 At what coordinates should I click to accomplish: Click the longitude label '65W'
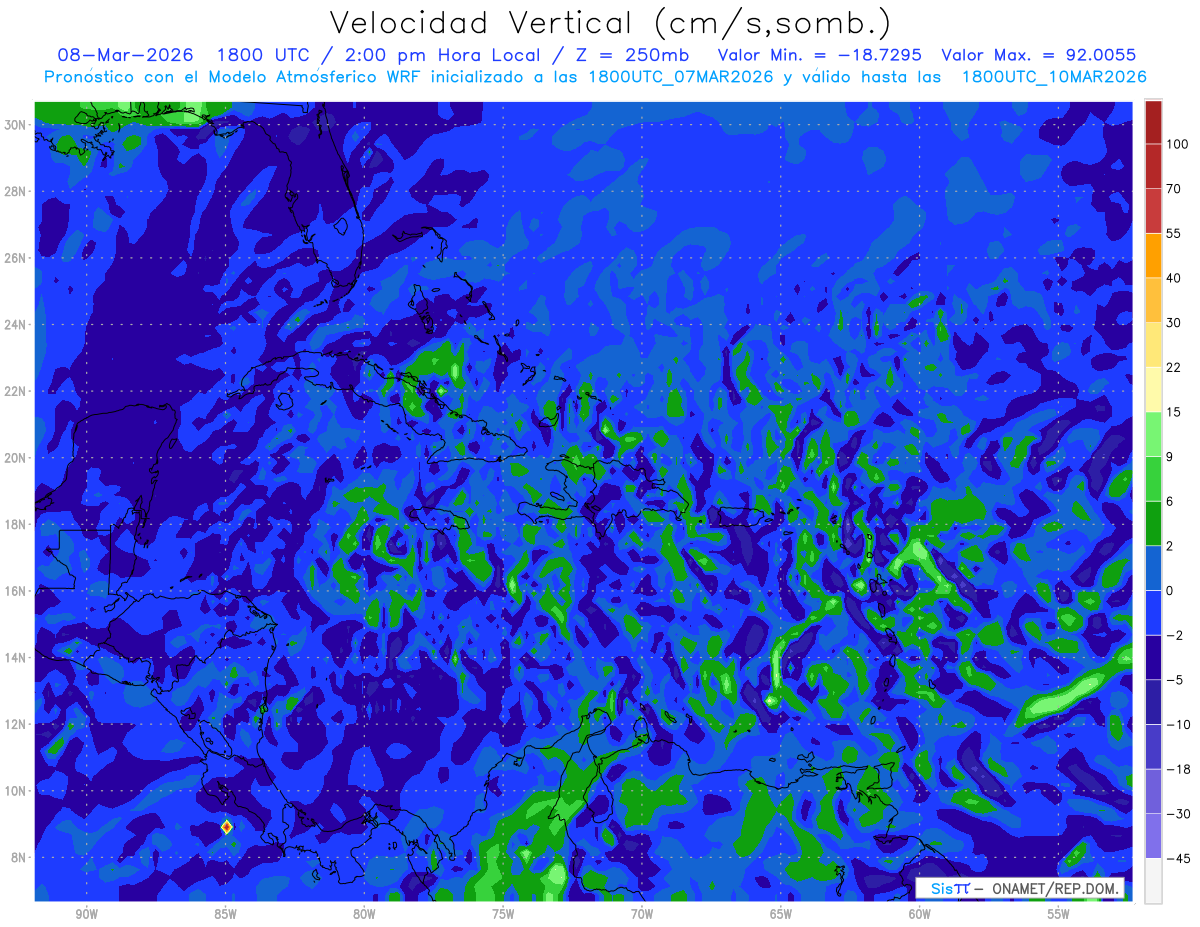point(781,914)
